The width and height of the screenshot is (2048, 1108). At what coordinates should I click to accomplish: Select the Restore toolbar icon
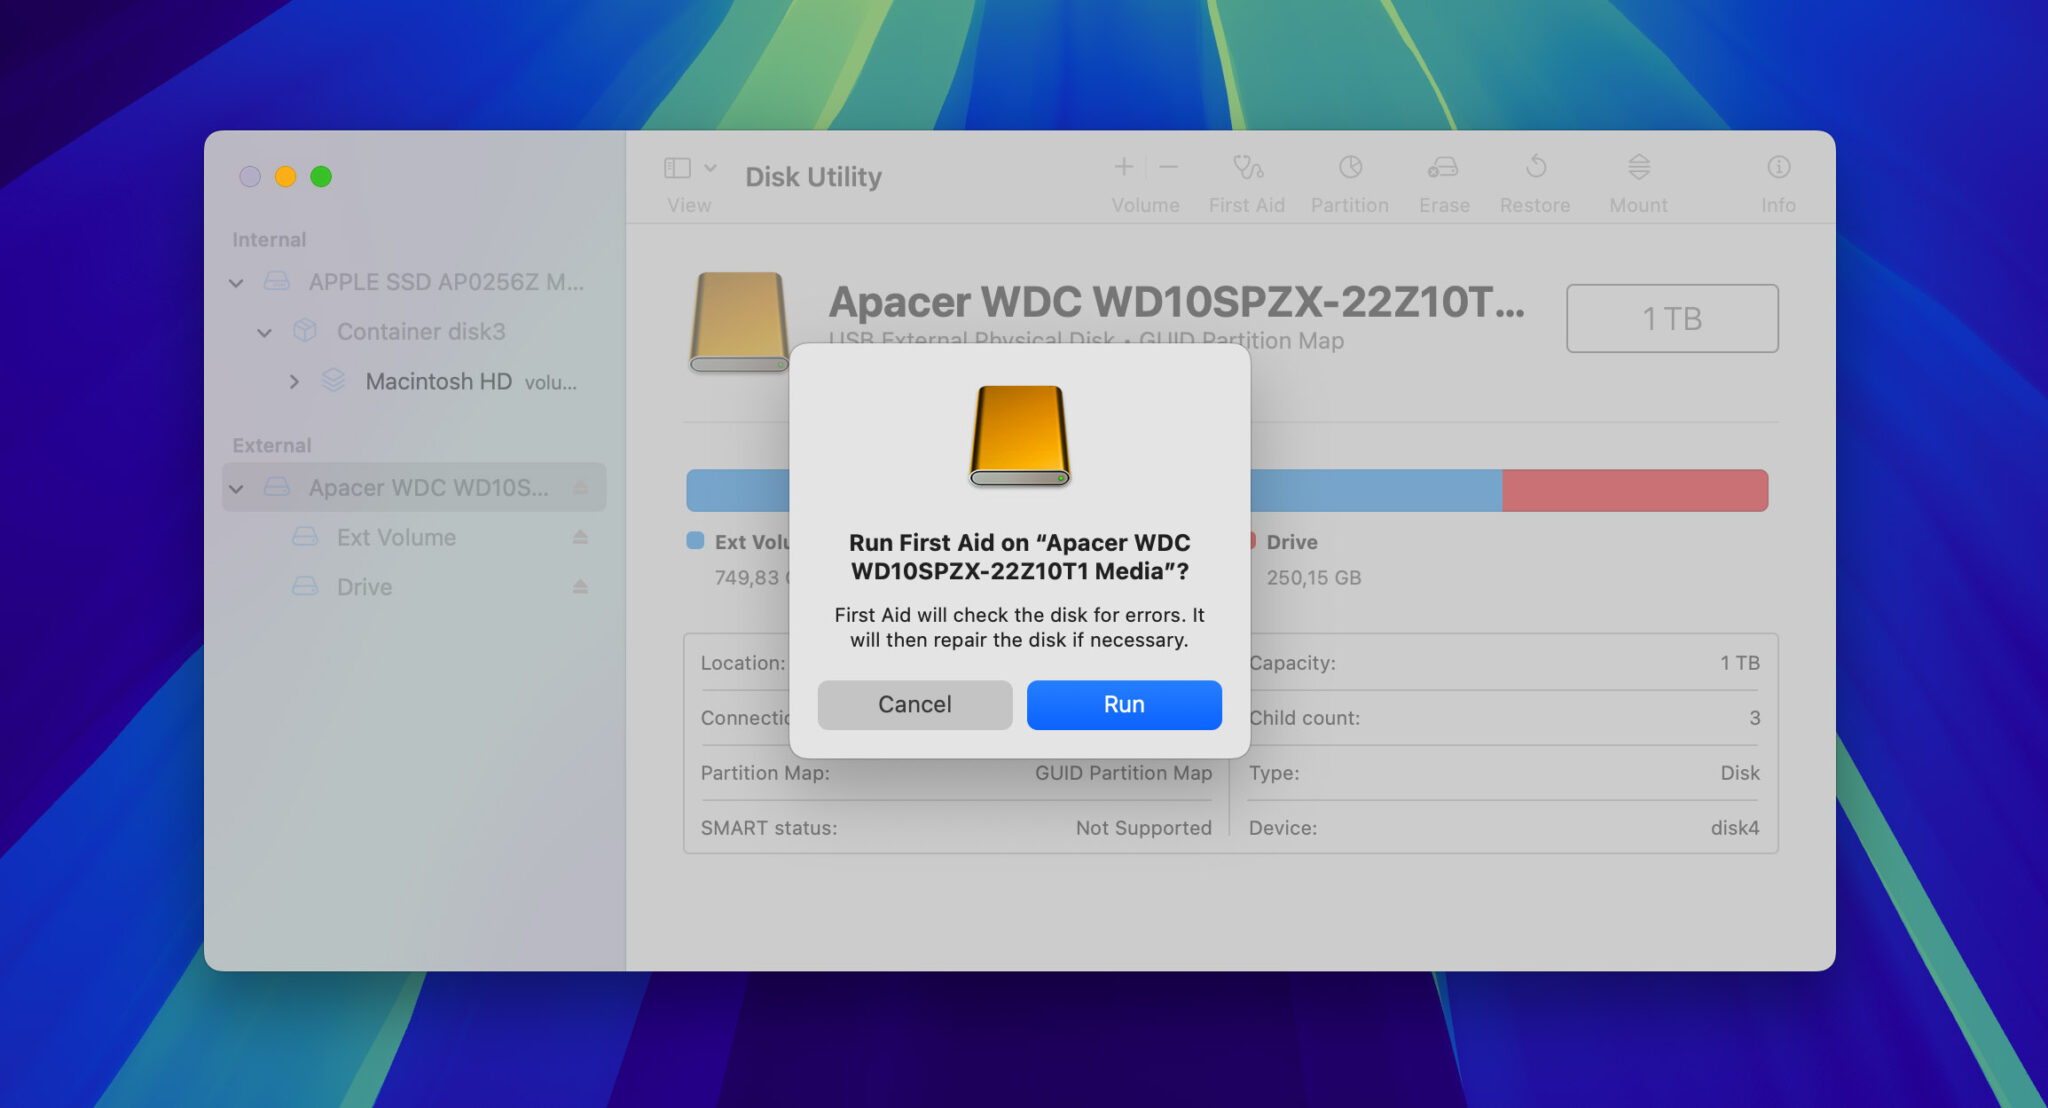[x=1535, y=180]
